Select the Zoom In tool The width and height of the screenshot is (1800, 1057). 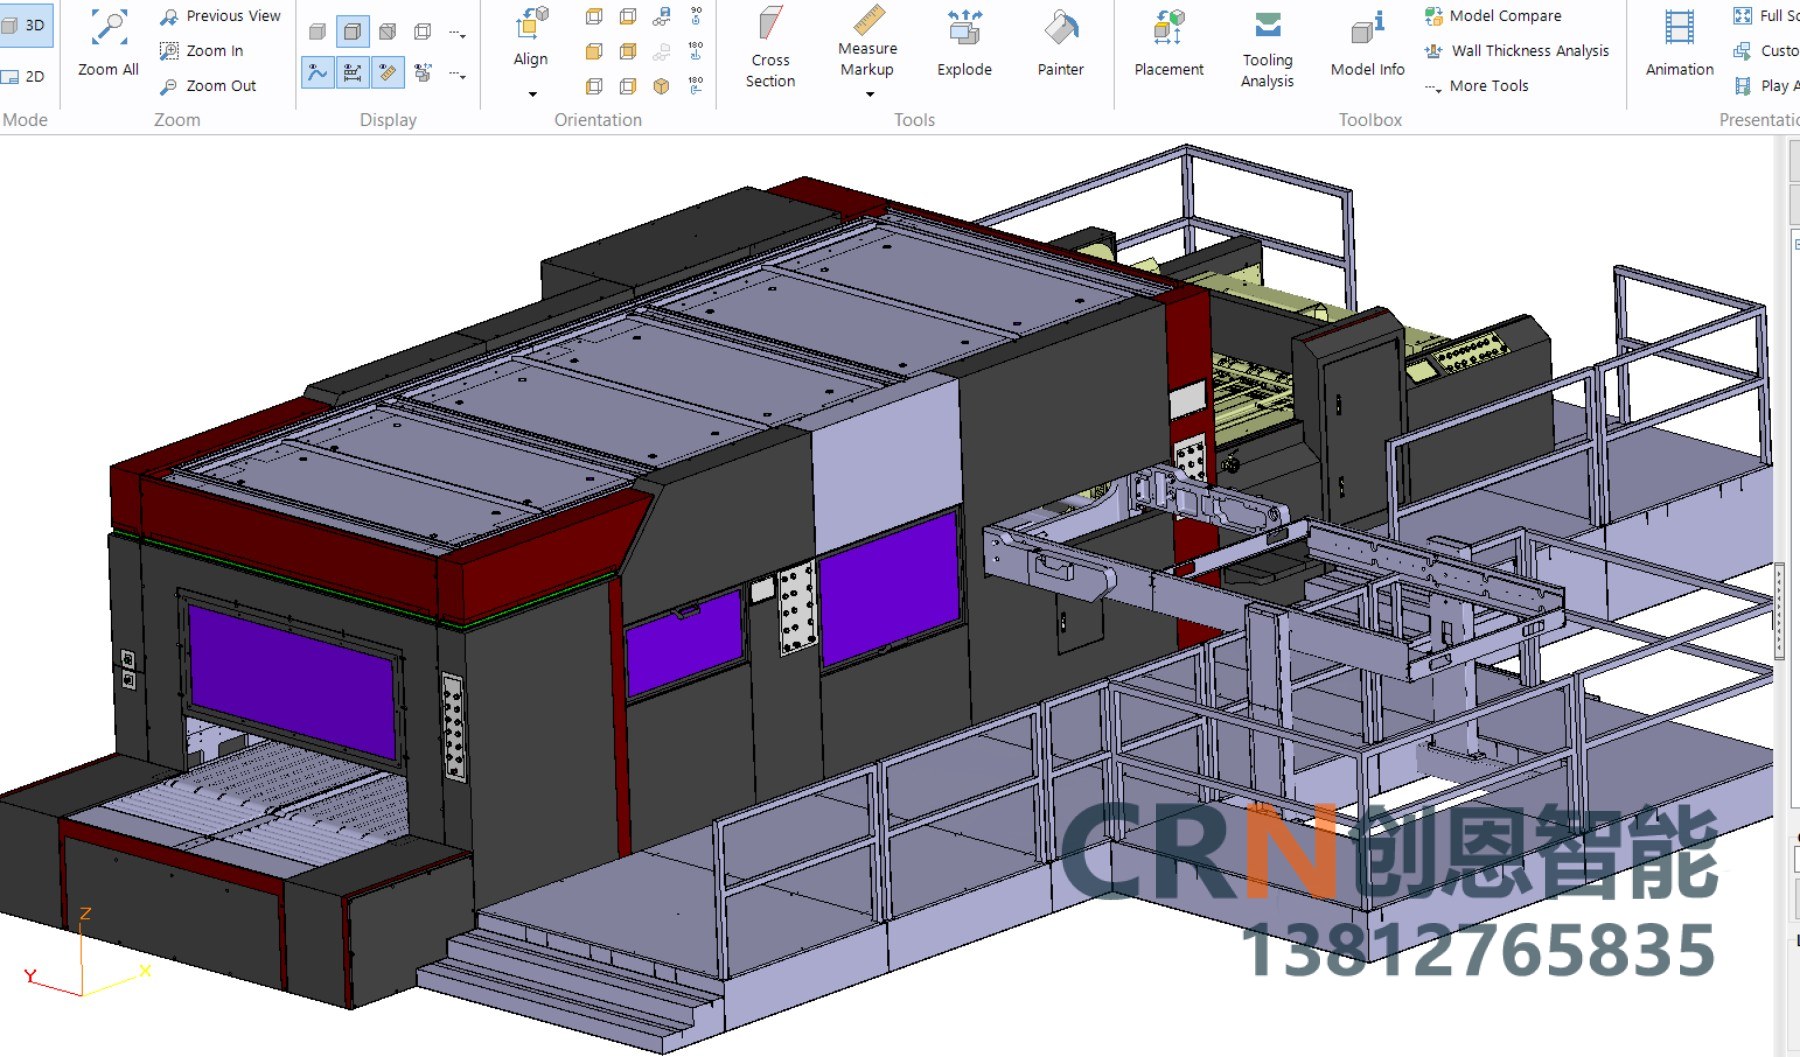click(202, 51)
